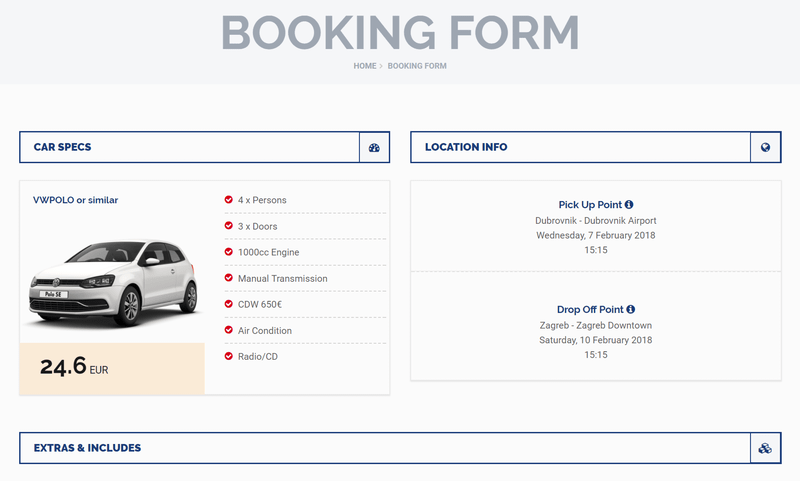Click the check icon beside 4 x Persons
Image resolution: width=800 pixels, height=481 pixels.
pyautogui.click(x=229, y=200)
